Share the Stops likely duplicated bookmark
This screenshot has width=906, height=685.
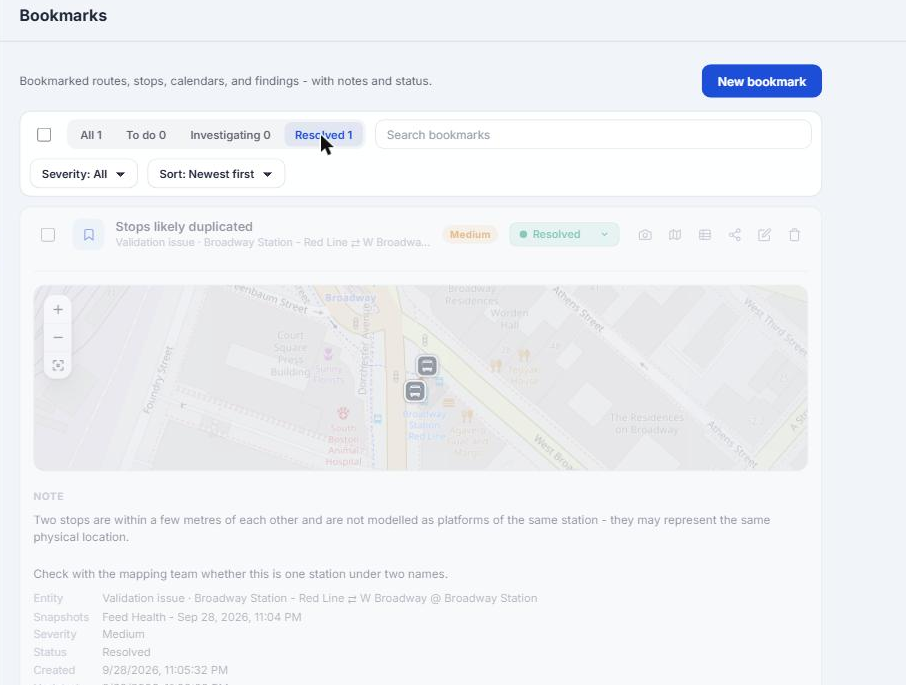click(734, 235)
